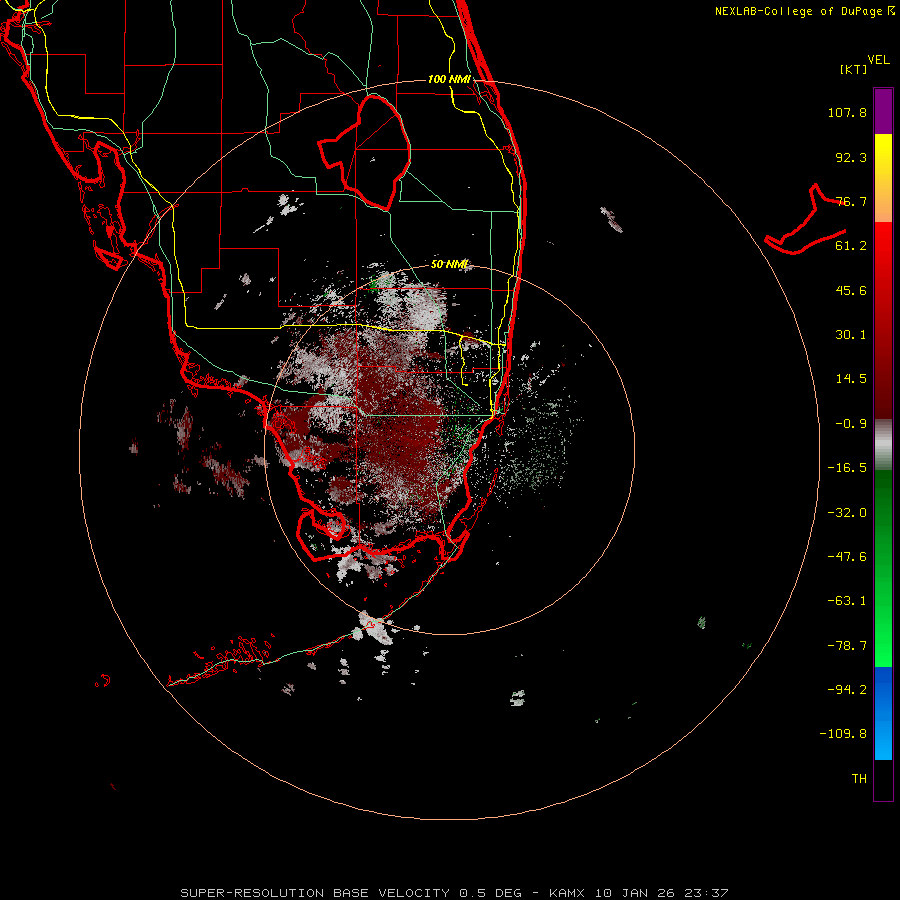
Task: Click the VEL legend title
Action: (878, 60)
